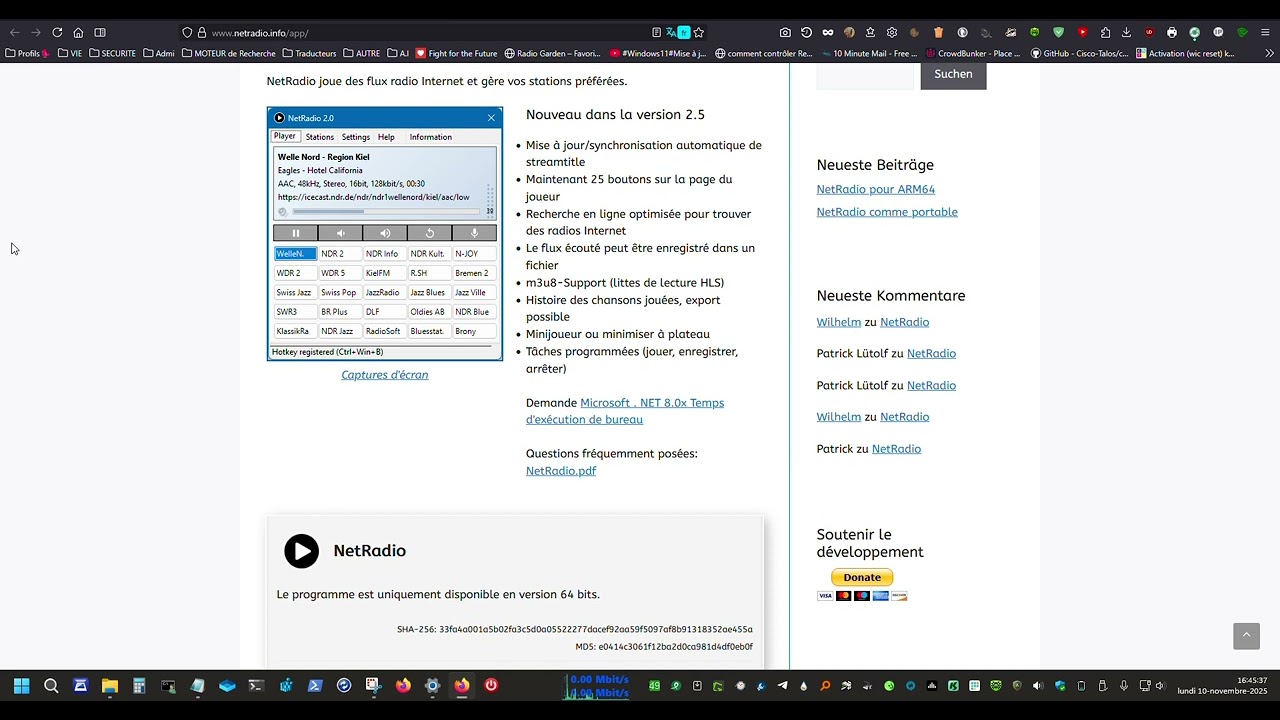Click network speed meter on taskbar
Viewport: 1280px width, 720px height.
[x=598, y=686]
